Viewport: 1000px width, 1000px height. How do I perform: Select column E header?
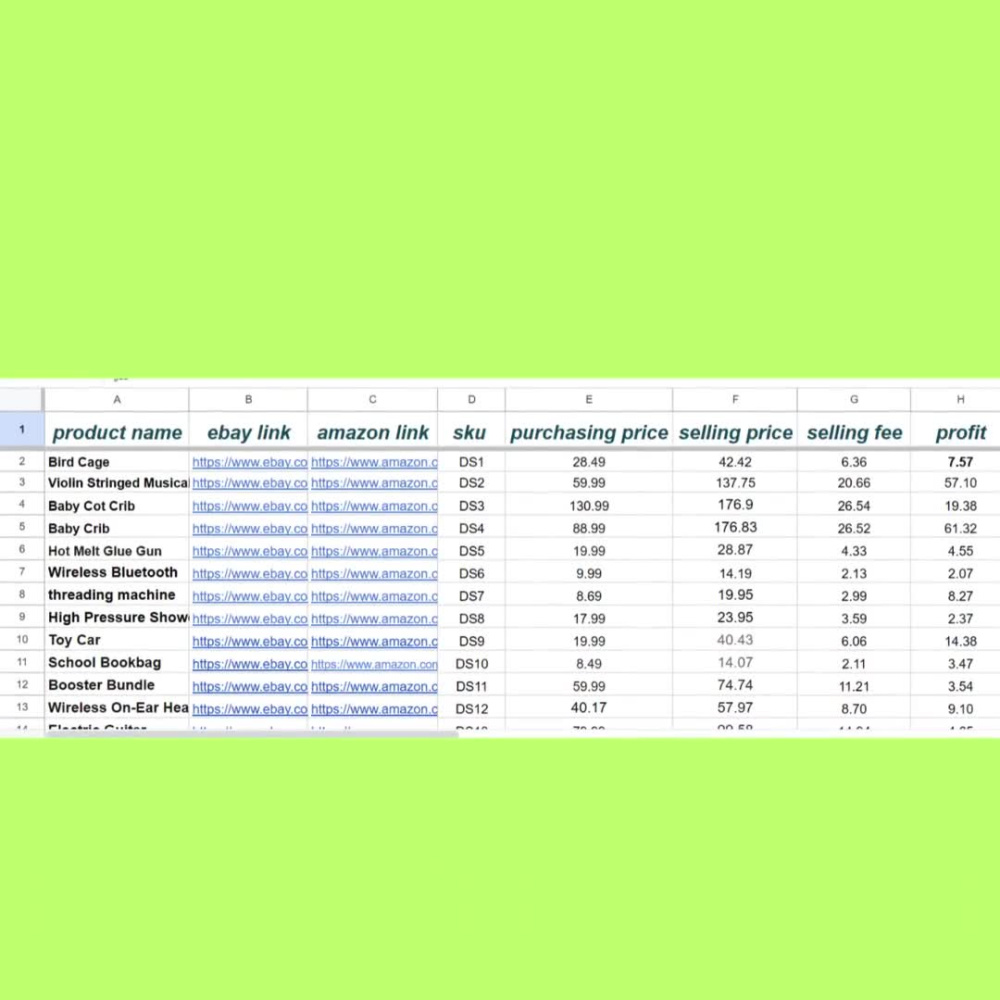pyautogui.click(x=589, y=399)
